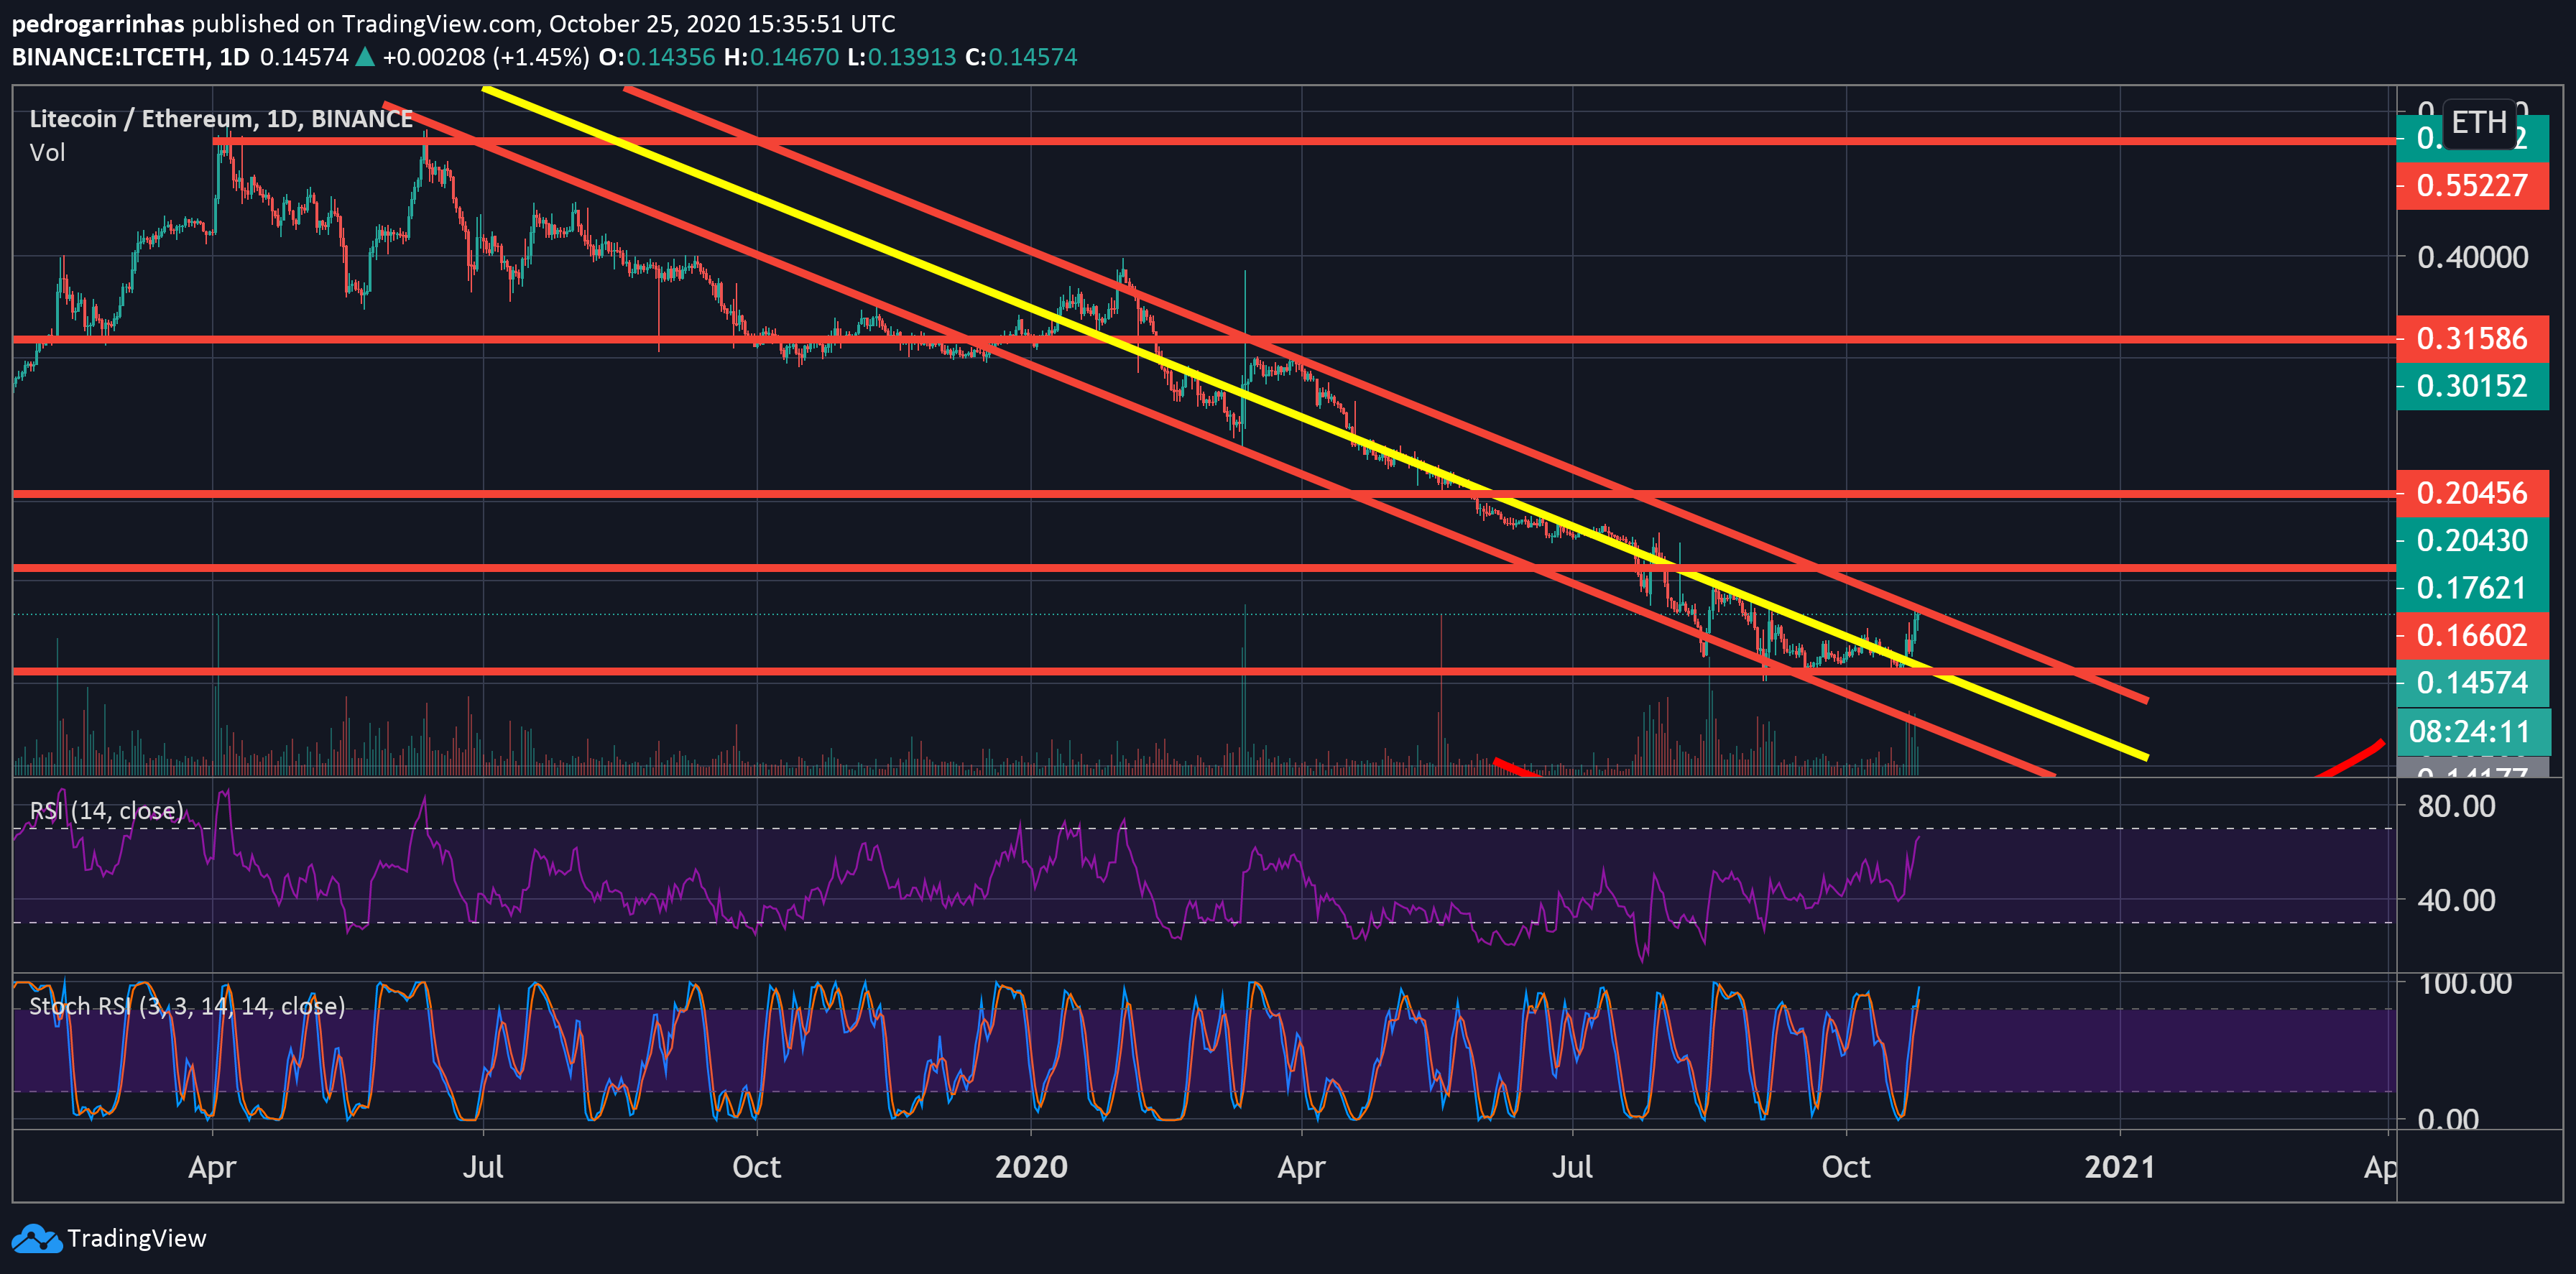
Task: Click the BINANCE:LTCETH, 1D symbol text
Action: tap(130, 58)
